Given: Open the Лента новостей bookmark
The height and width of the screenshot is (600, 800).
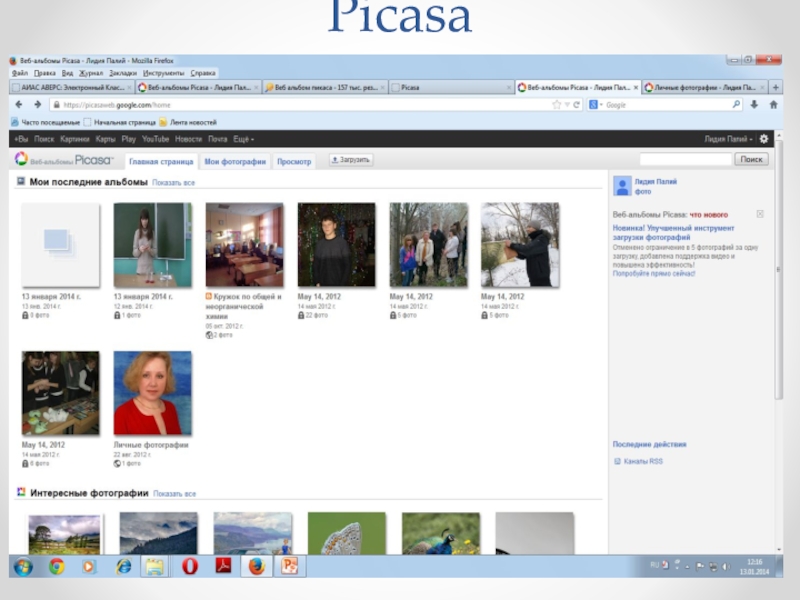Looking at the screenshot, I should tap(188, 122).
